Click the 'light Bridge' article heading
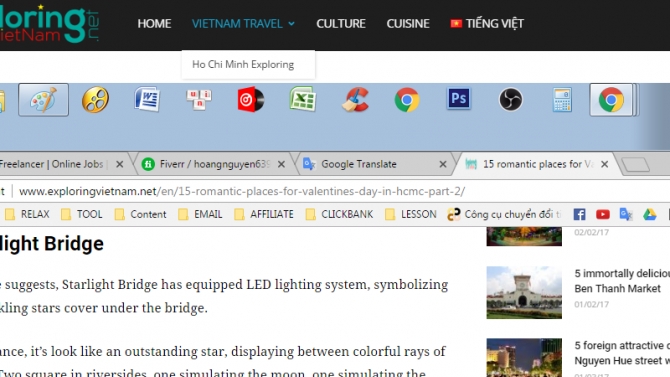This screenshot has width=670, height=377. coord(52,244)
